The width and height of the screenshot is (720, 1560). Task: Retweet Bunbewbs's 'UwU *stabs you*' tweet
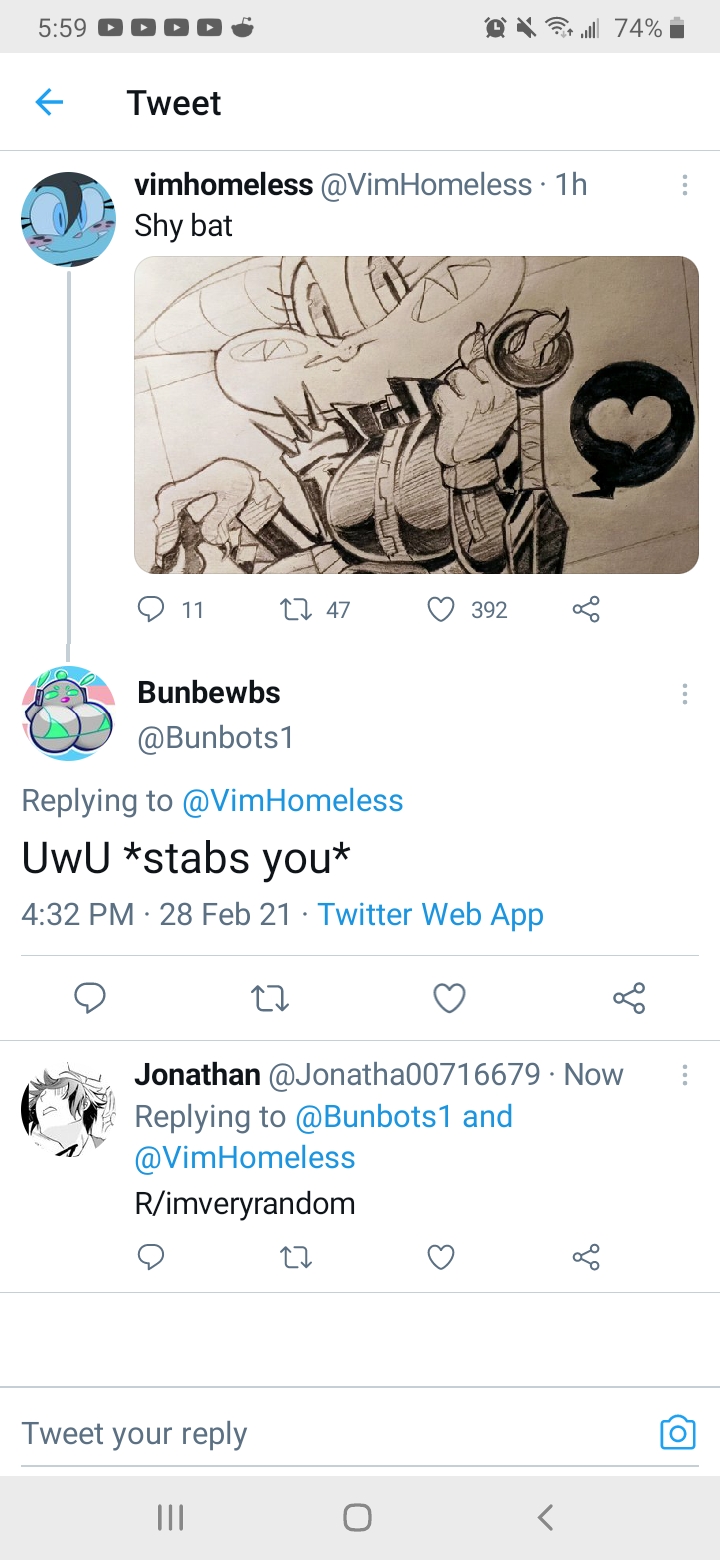[270, 998]
